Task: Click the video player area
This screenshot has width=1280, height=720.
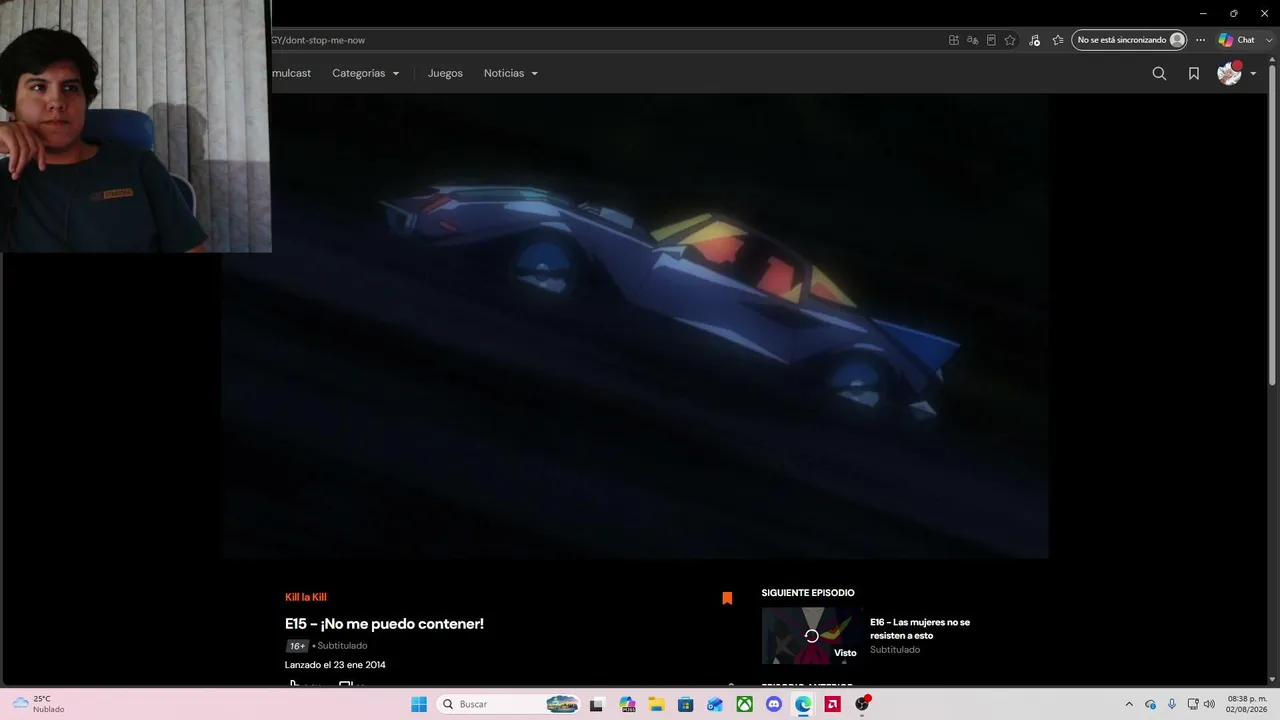Action: pos(635,326)
